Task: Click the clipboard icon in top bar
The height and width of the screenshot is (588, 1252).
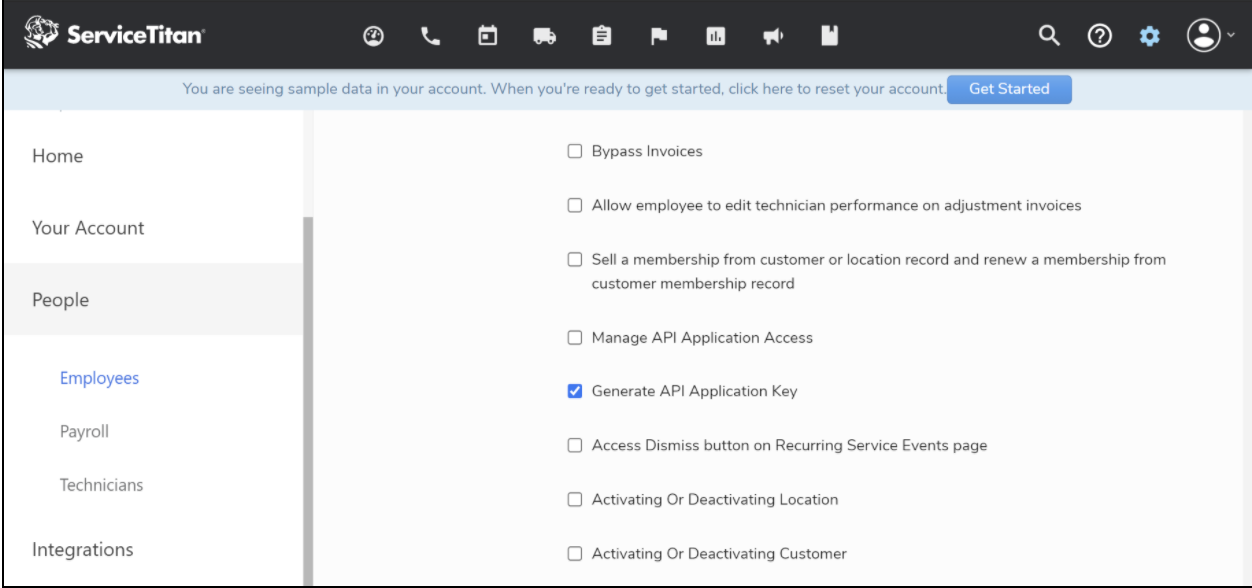Action: click(601, 36)
